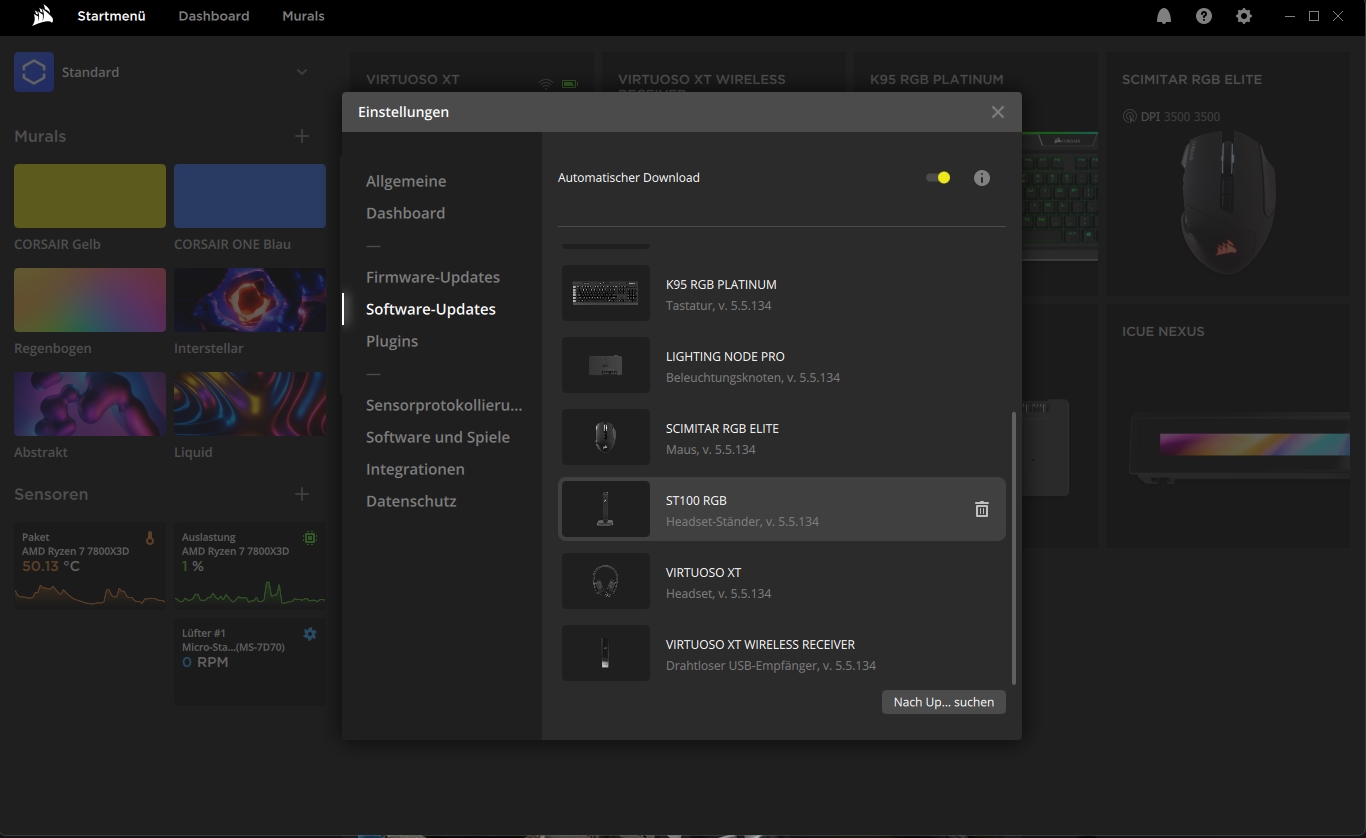Click the 'Tastatur, v. 5.5.134' text
Viewport: 1366px width, 838px height.
[718, 306]
